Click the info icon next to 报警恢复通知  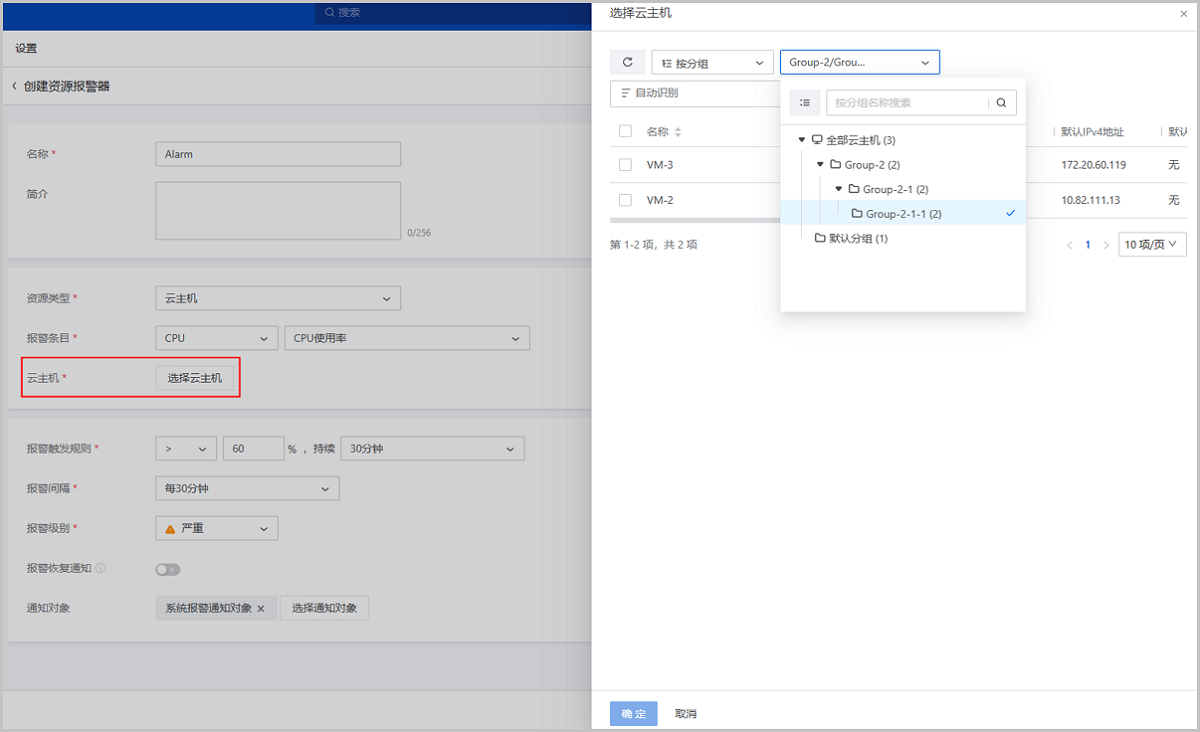tap(100, 568)
